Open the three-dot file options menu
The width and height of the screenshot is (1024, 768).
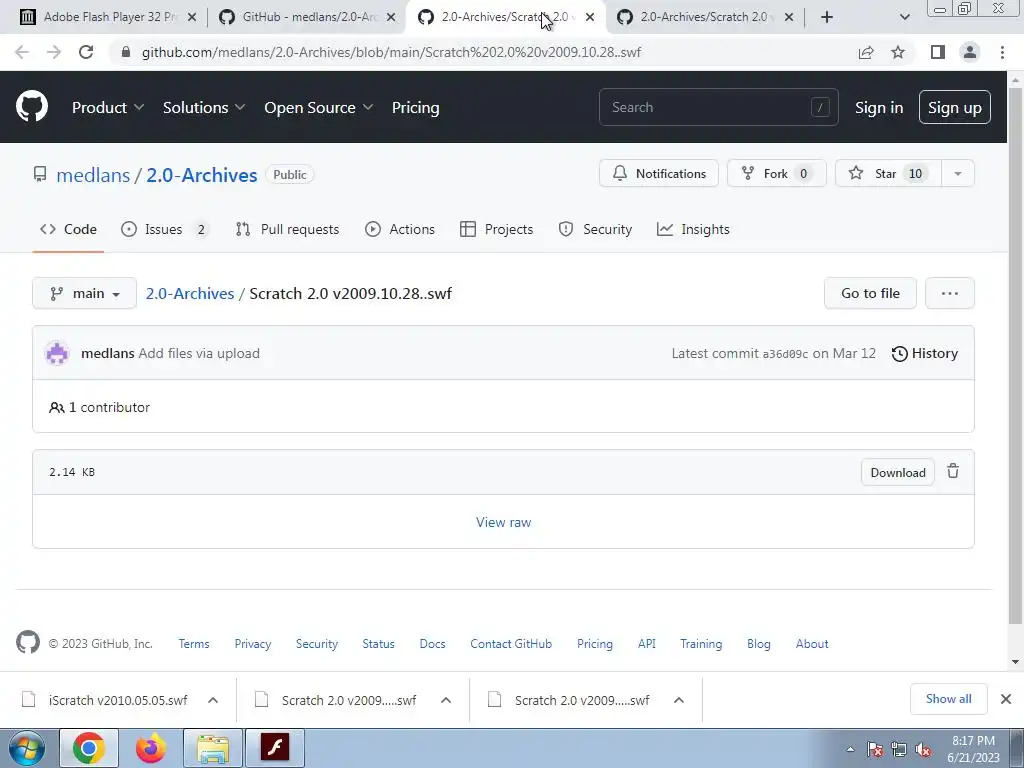coord(950,293)
